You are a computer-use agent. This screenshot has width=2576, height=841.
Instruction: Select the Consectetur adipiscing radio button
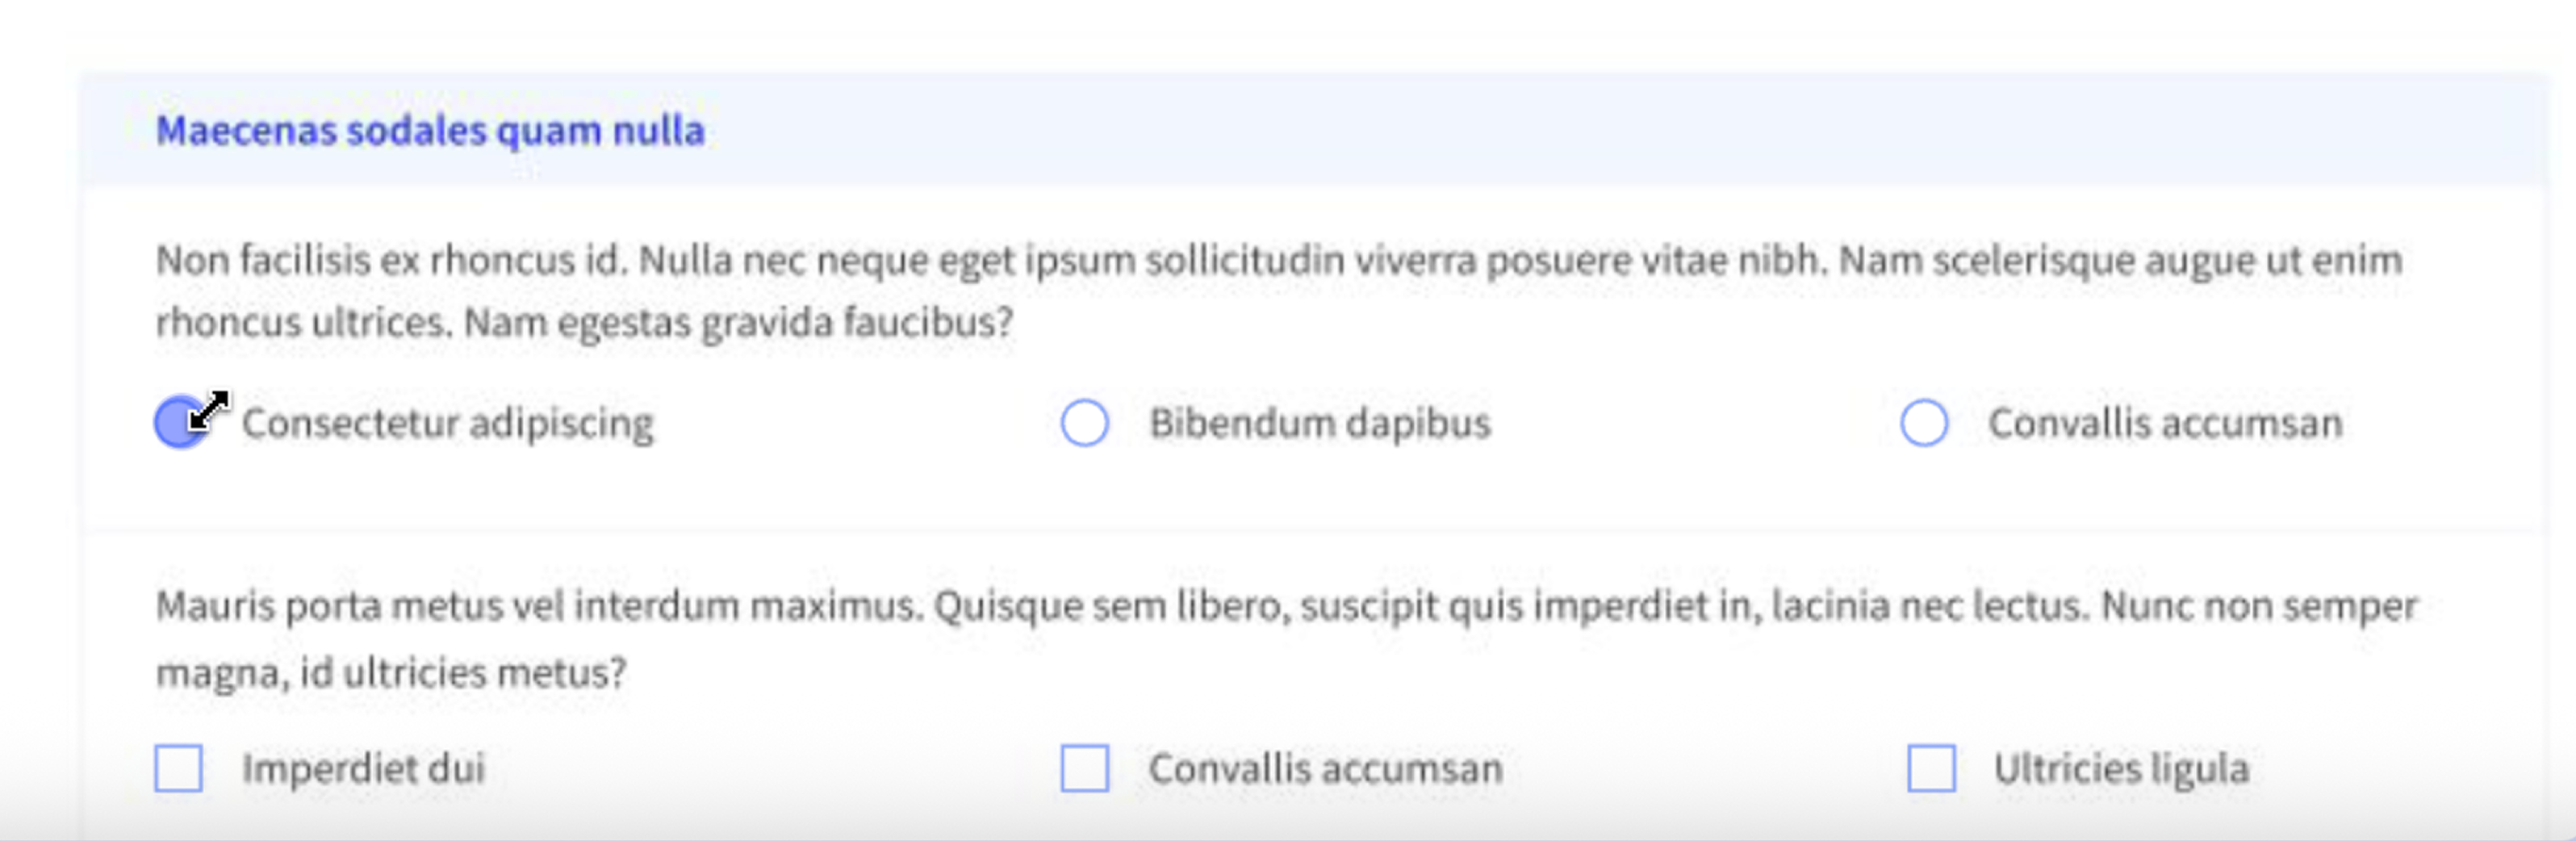pos(180,423)
